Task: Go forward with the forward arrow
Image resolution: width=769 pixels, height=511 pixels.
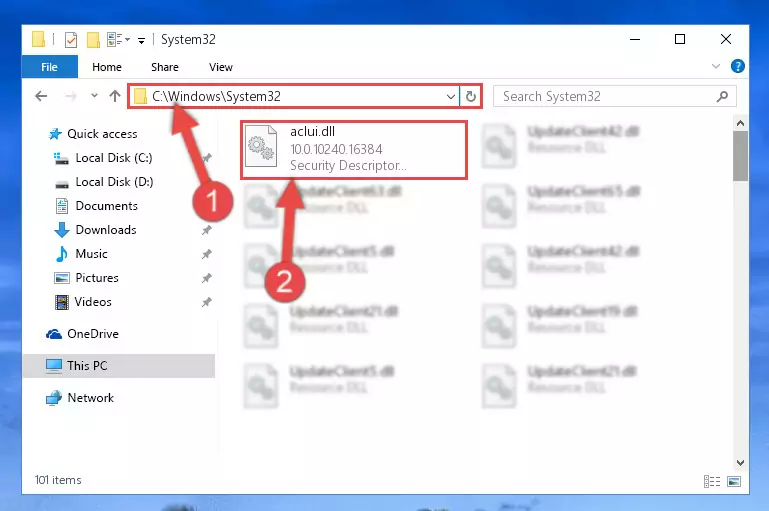Action: [70, 96]
